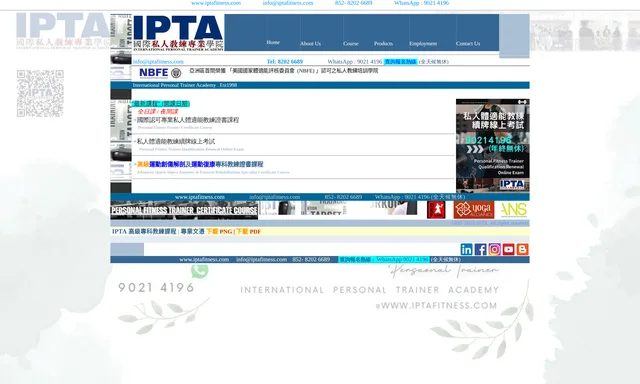Viewport: 640px width, 384px height.
Task: Open the Home menu item
Action: coord(273,42)
